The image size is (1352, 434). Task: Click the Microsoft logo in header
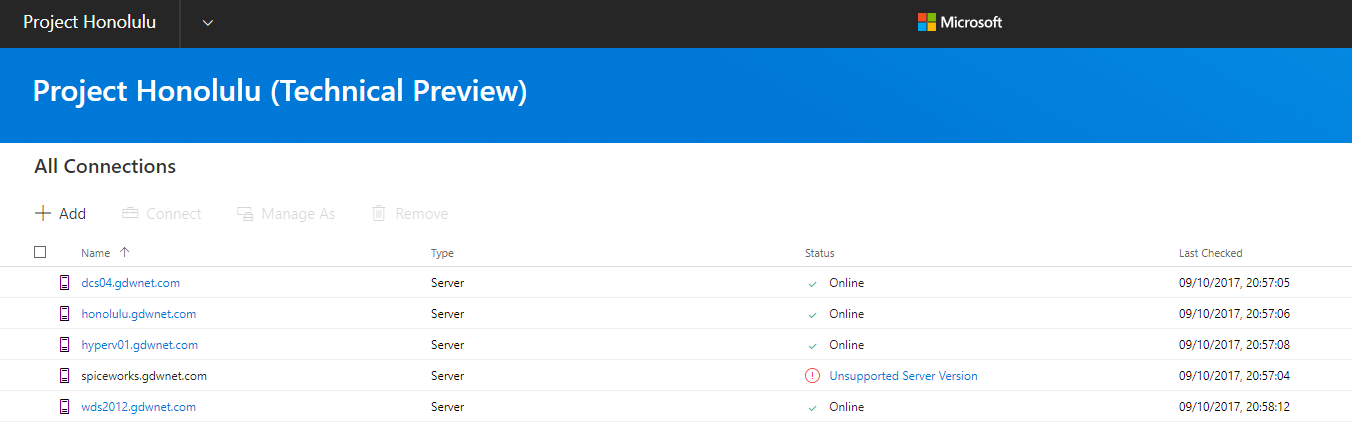pos(960,22)
